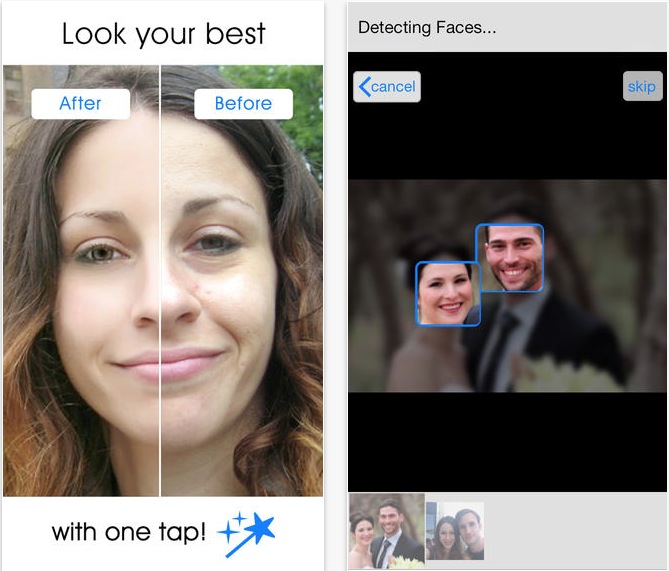Open the selfie couple thumbnail

click(455, 531)
